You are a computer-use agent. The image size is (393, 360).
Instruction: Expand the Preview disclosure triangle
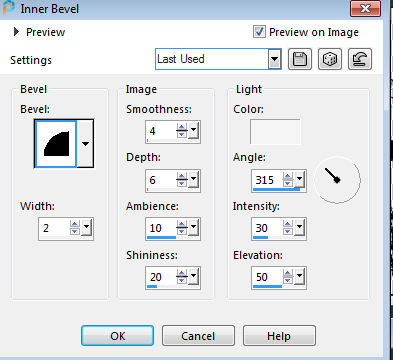tap(16, 32)
